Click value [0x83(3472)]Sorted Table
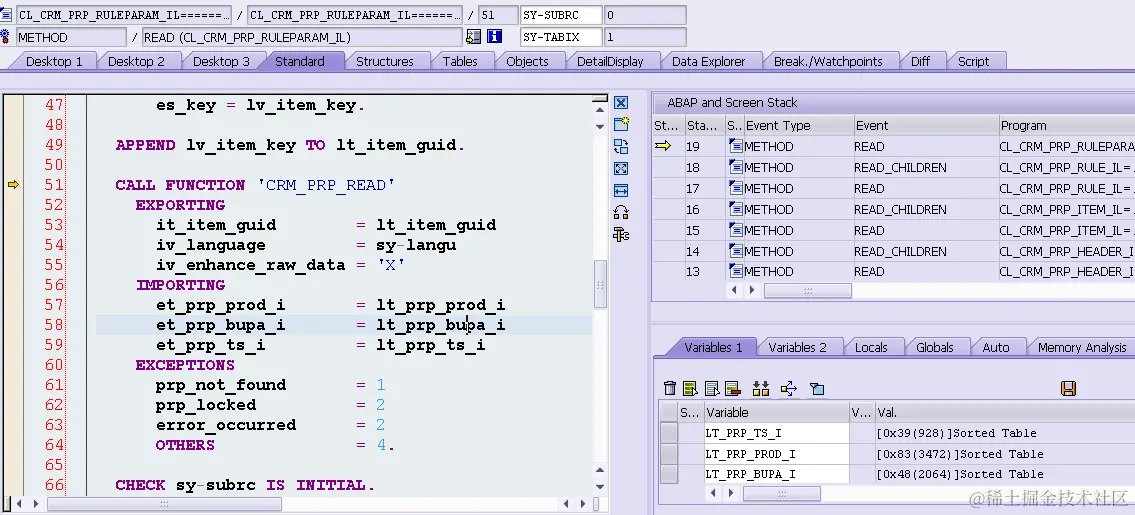The height and width of the screenshot is (515, 1135). (x=959, y=454)
